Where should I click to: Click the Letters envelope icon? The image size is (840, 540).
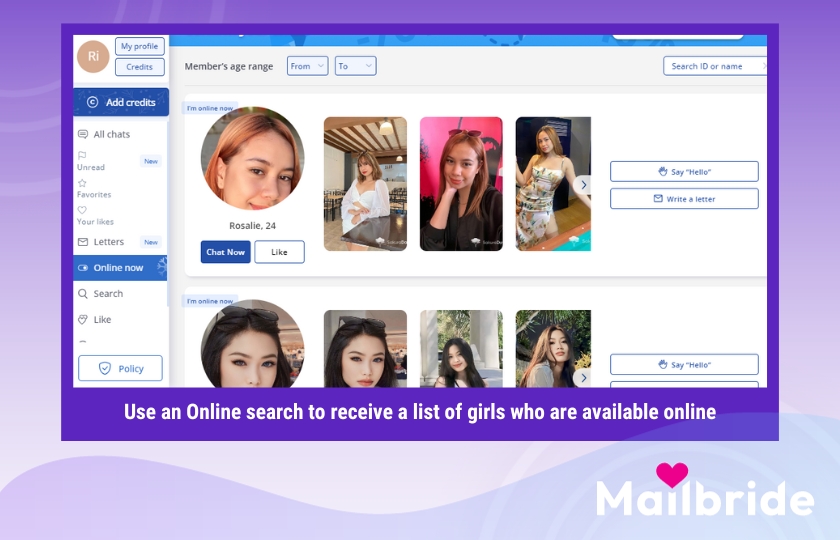83,242
